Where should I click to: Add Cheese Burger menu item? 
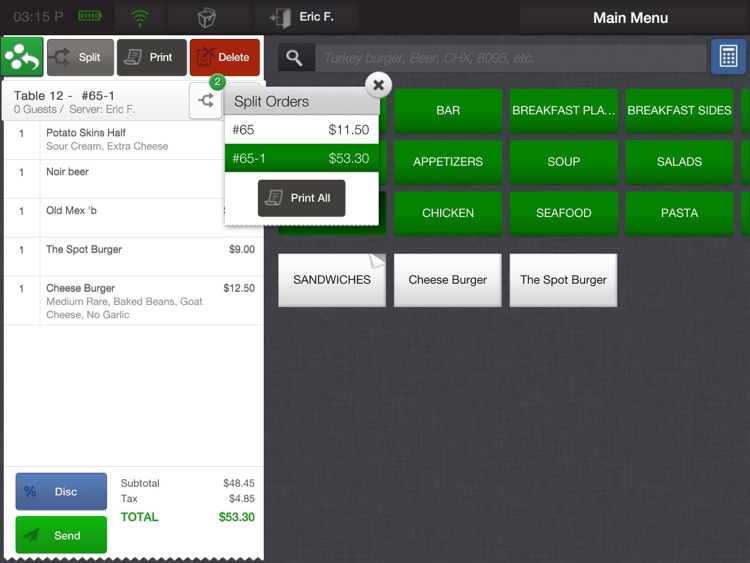pyautogui.click(x=448, y=280)
